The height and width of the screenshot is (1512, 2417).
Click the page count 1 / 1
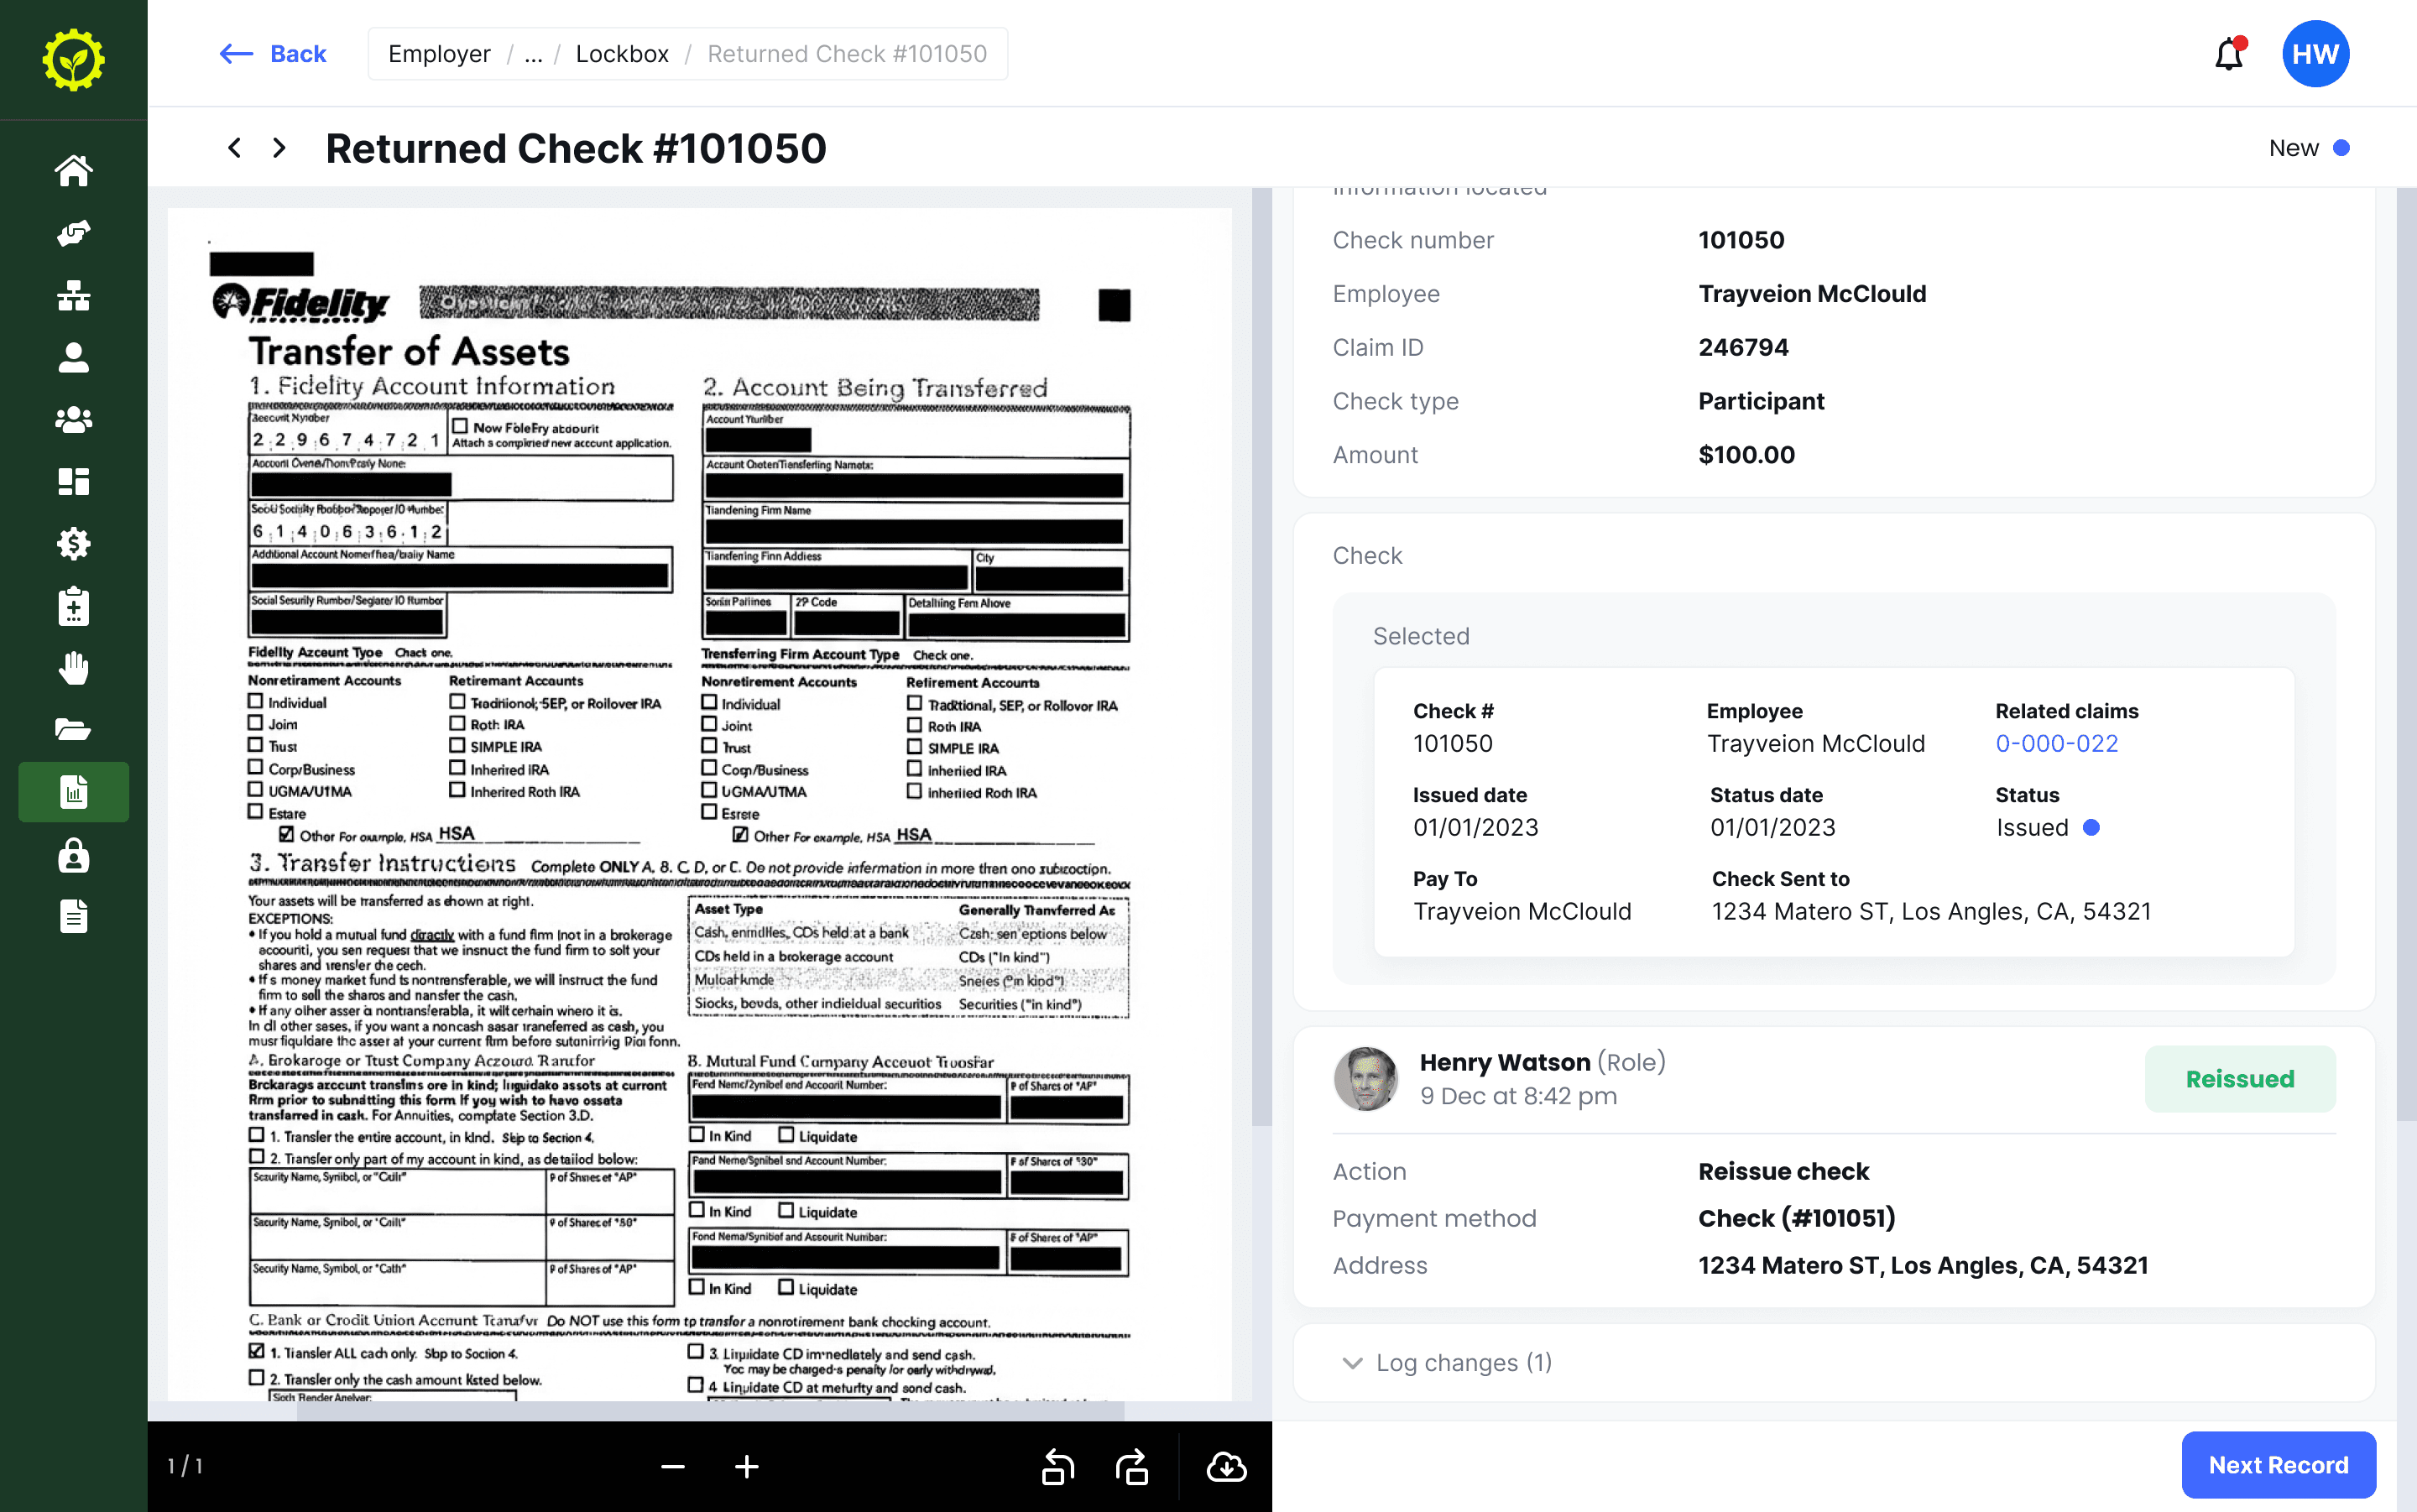[x=185, y=1466]
